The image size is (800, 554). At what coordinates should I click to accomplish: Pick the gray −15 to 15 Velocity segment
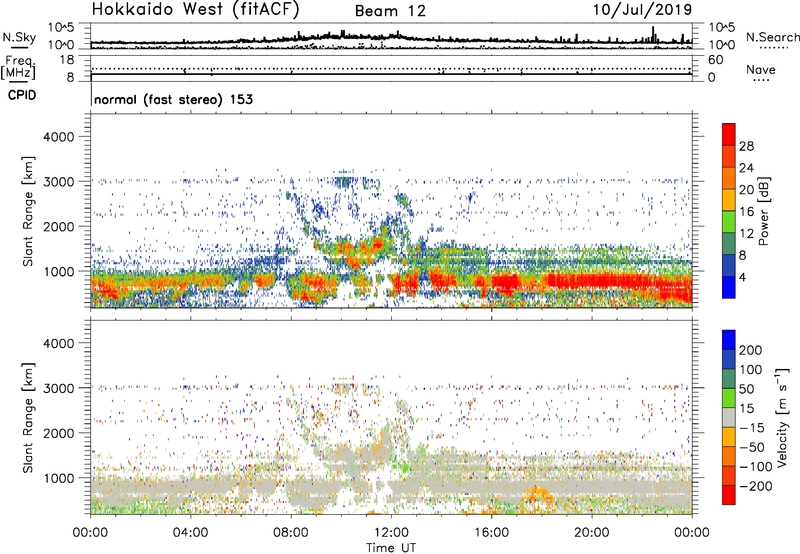click(729, 417)
